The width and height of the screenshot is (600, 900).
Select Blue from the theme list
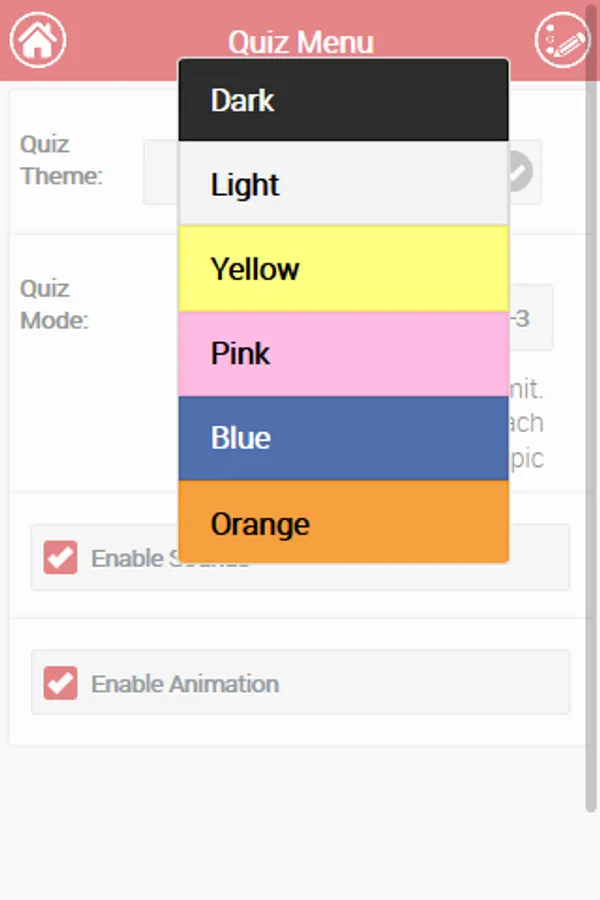point(343,438)
